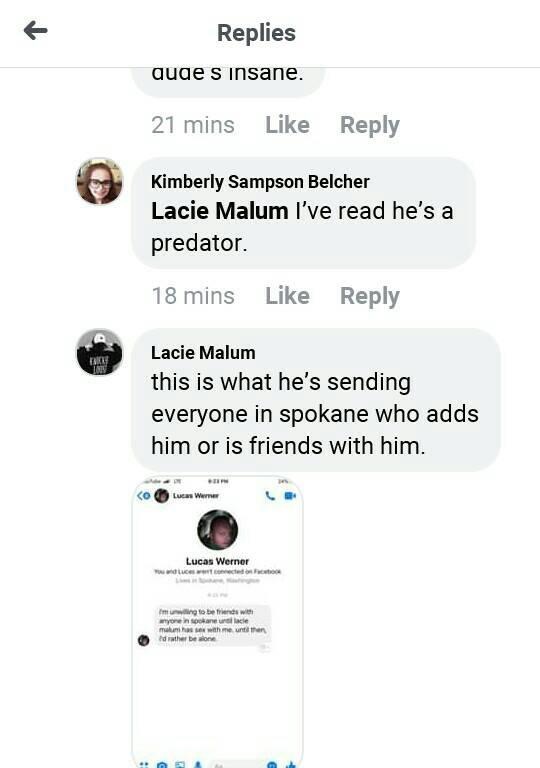The image size is (540, 768).
Task: Like the comment posted 21 mins ago
Action: tap(287, 125)
